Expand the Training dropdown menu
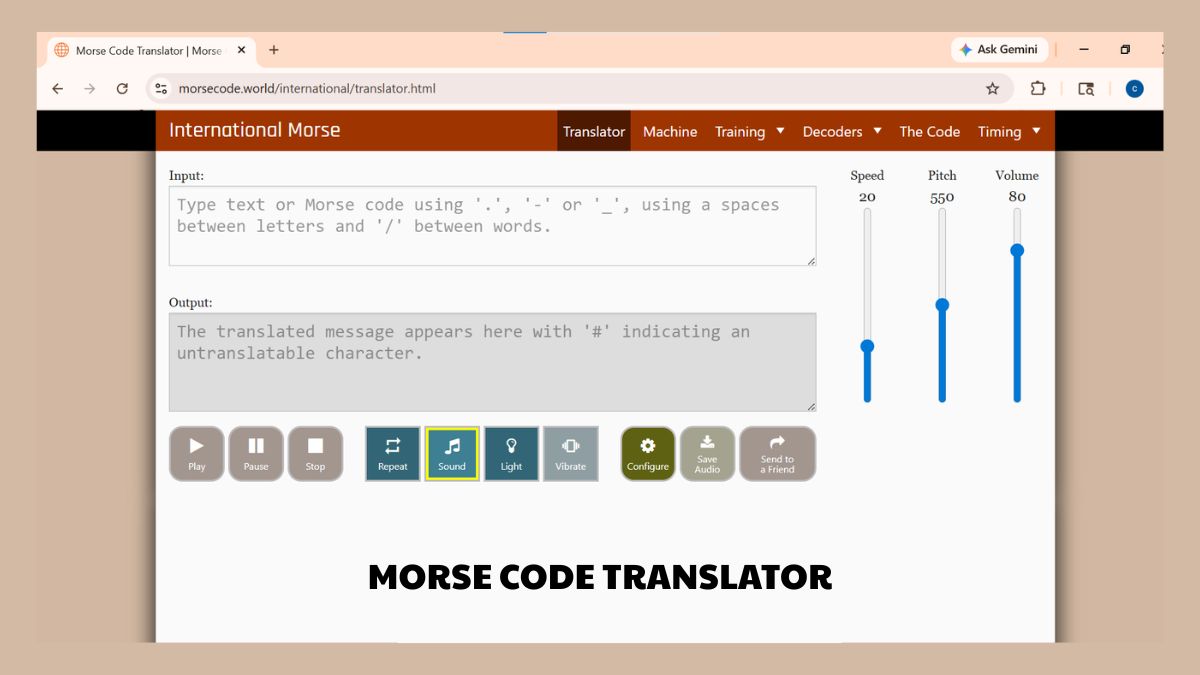The width and height of the screenshot is (1200, 675). tap(750, 131)
